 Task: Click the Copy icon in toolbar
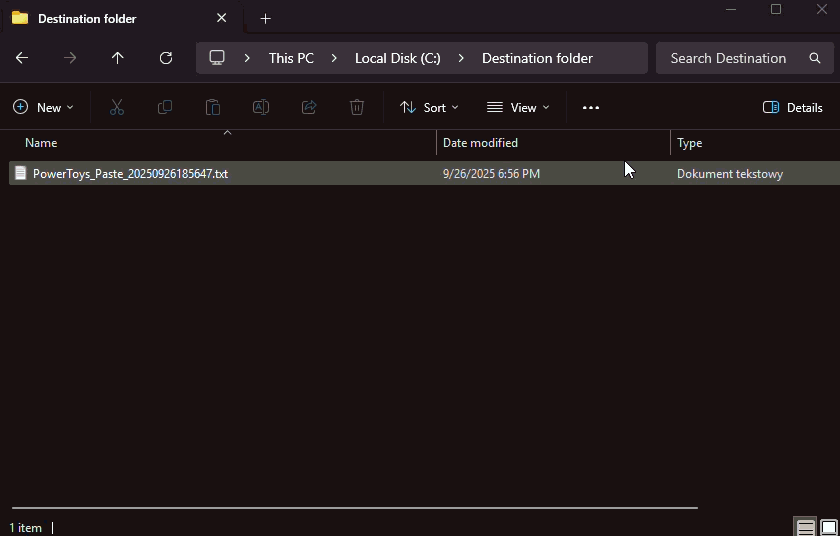(165, 107)
